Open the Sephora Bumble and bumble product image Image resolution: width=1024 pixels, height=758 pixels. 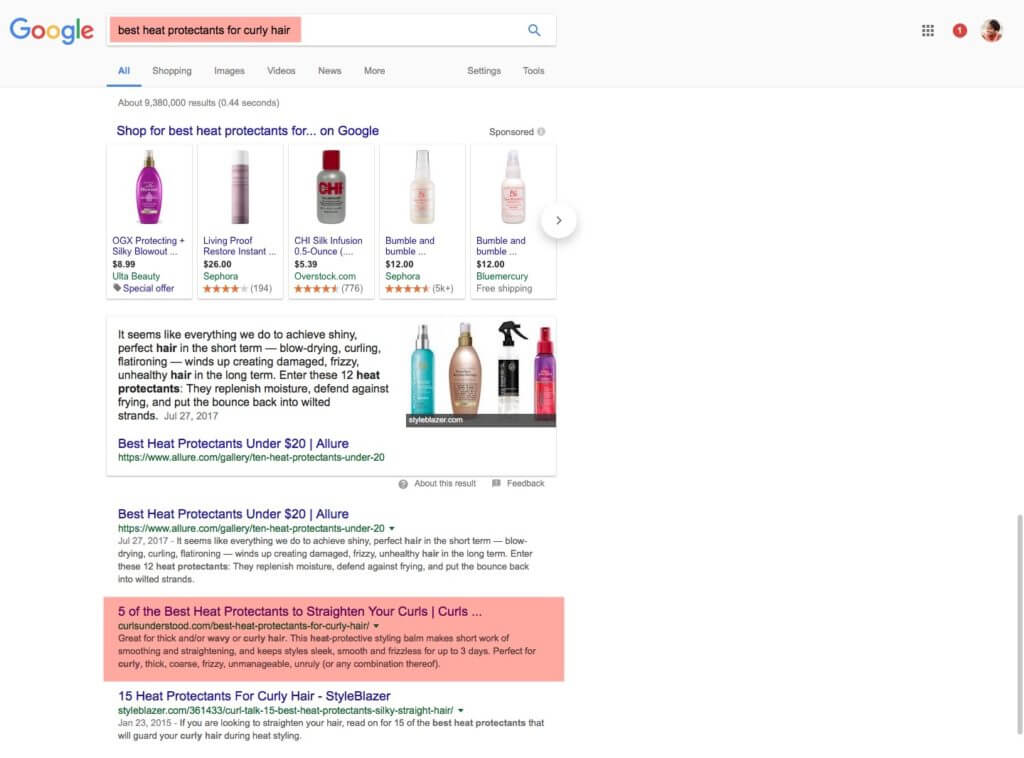tap(422, 187)
